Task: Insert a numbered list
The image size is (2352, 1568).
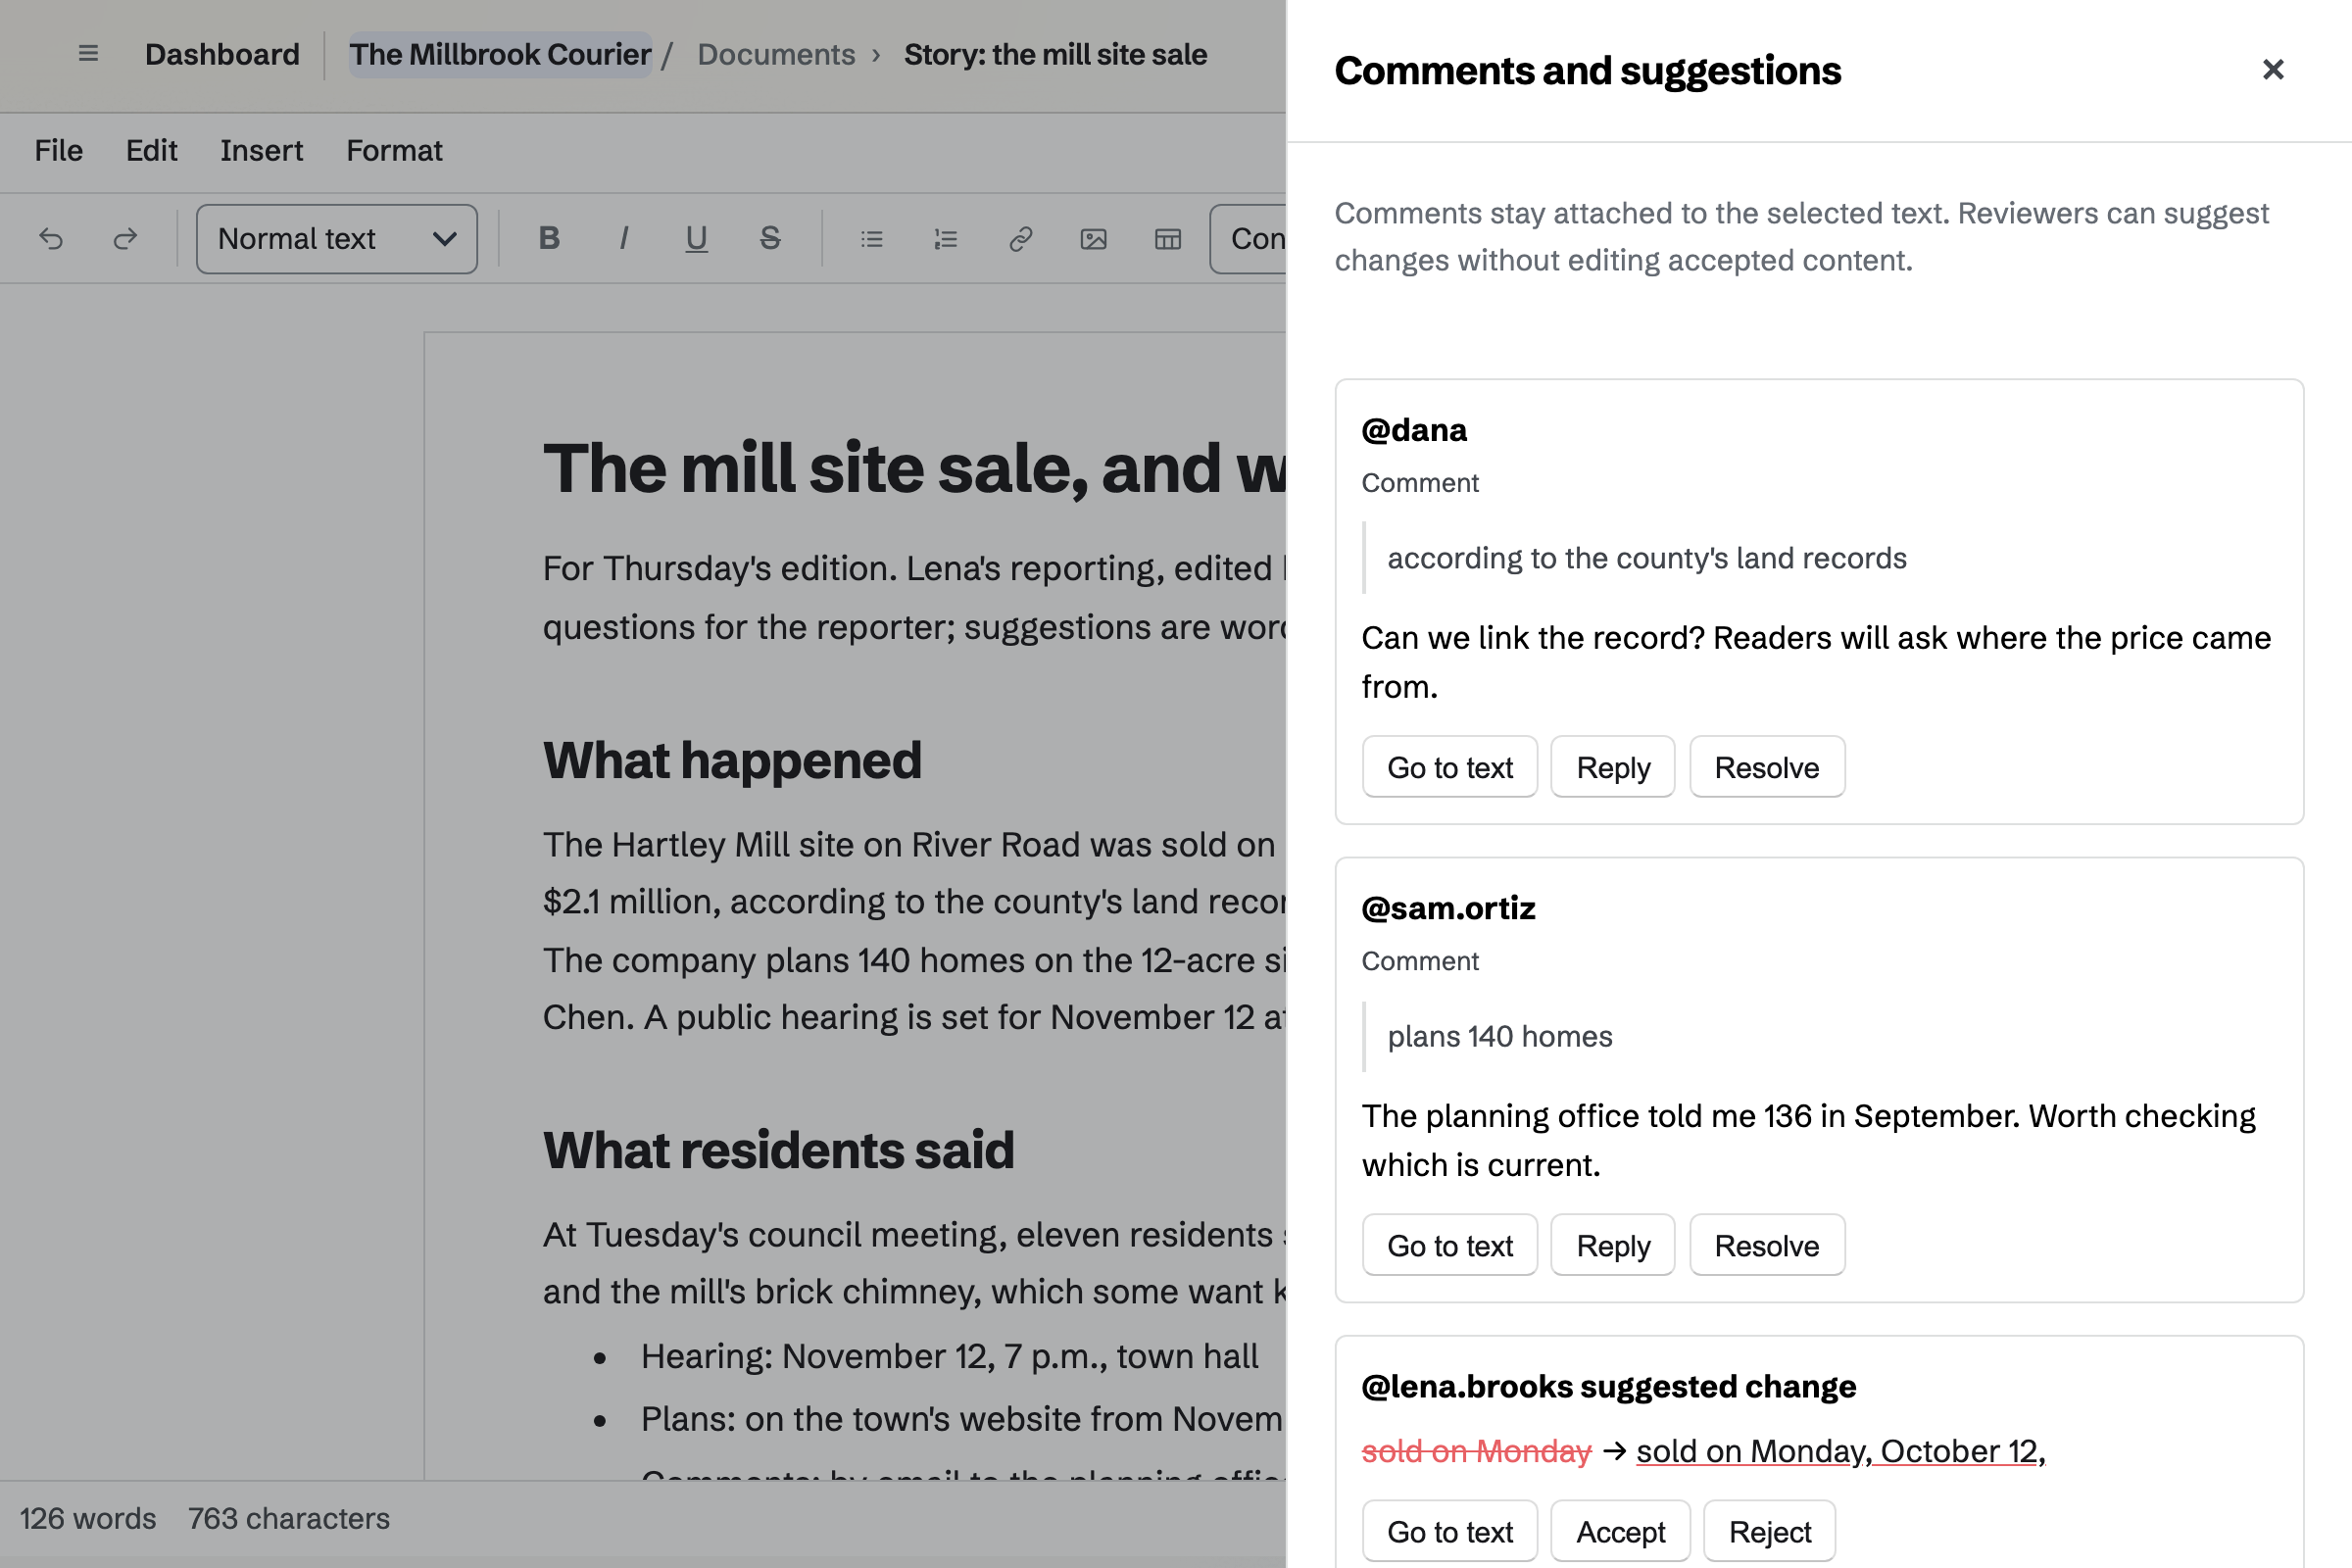Action: (946, 239)
